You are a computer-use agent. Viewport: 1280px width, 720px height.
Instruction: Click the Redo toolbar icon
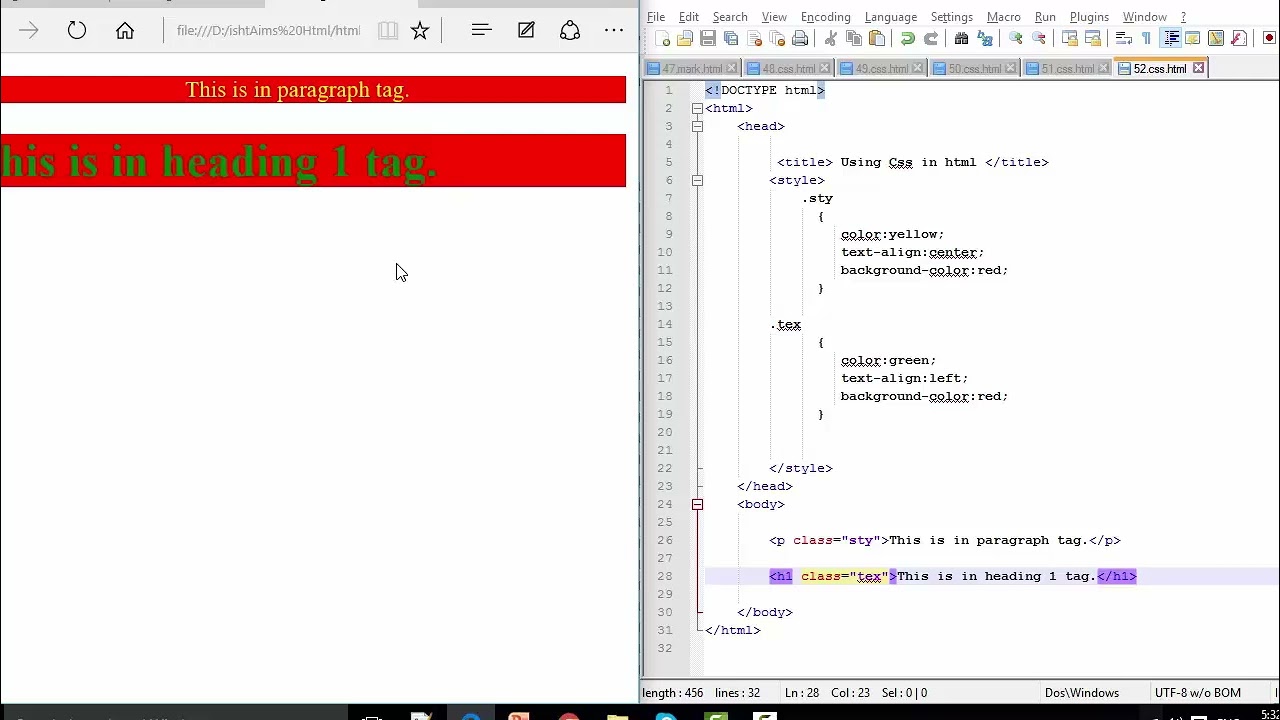[931, 38]
